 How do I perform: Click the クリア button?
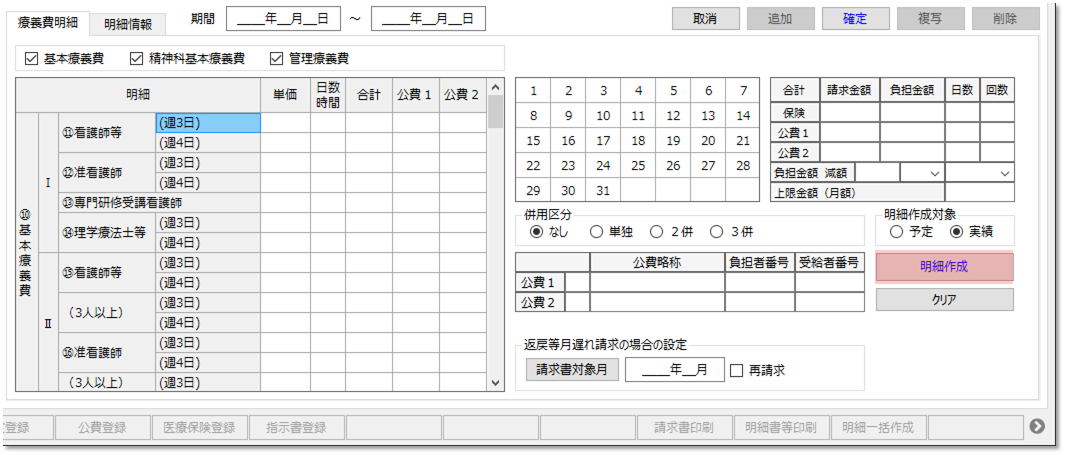tap(944, 299)
